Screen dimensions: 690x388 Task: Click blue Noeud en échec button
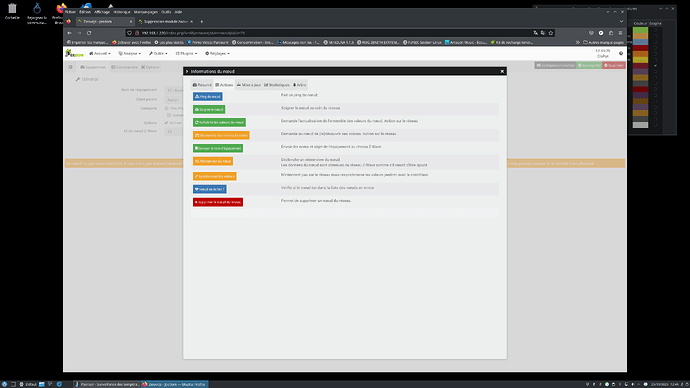tap(210, 189)
